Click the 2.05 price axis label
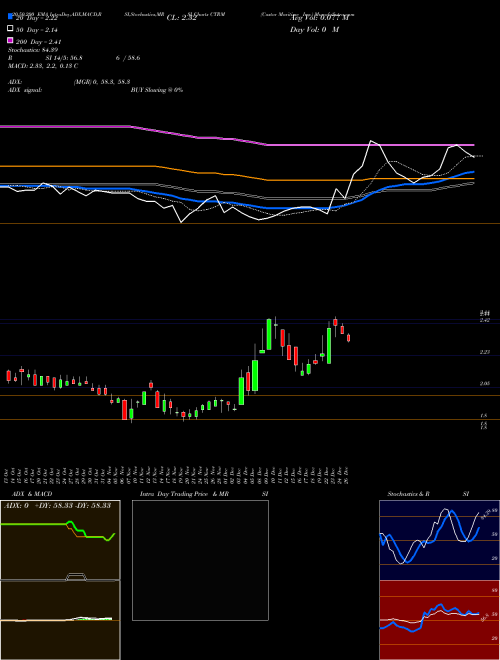The width and height of the screenshot is (500, 660). 484,384
